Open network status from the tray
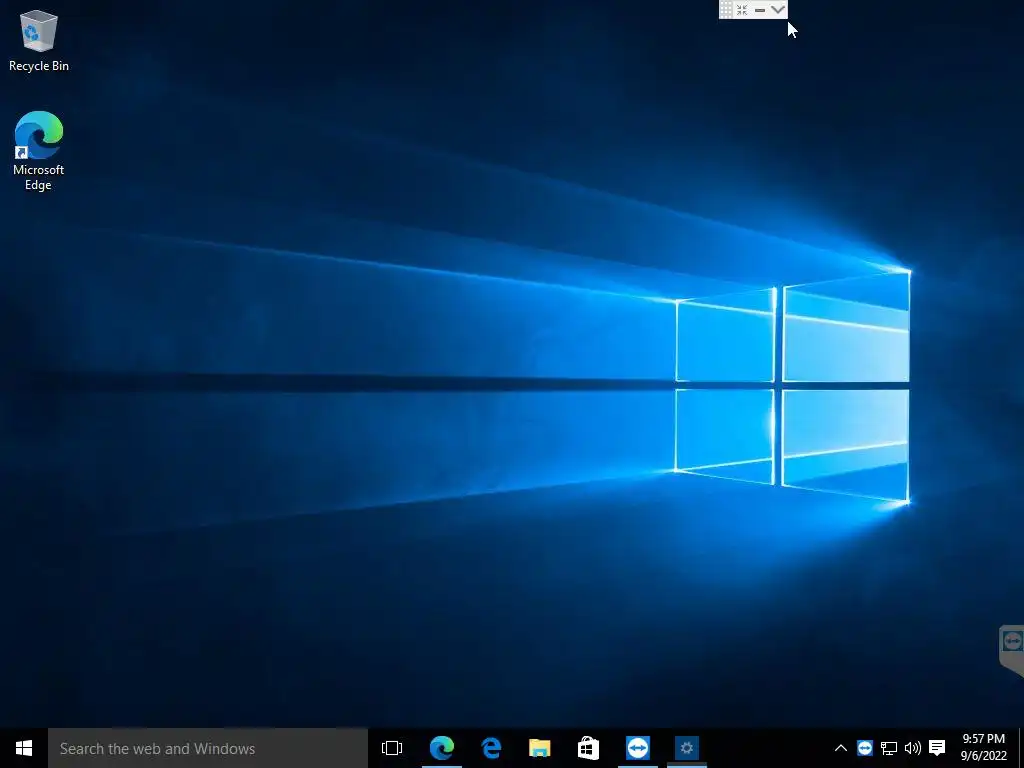Screen dimensions: 1024x768 889,748
